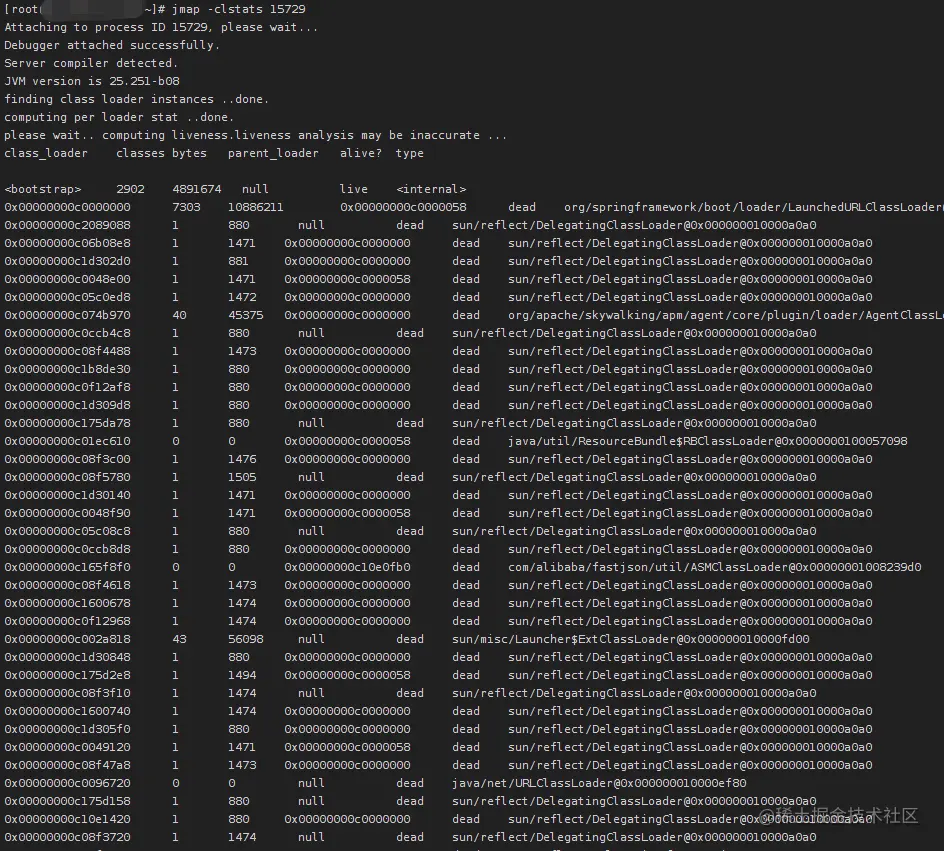Select loader address 0x00000000c1600678
944x851 pixels.
click(67, 604)
